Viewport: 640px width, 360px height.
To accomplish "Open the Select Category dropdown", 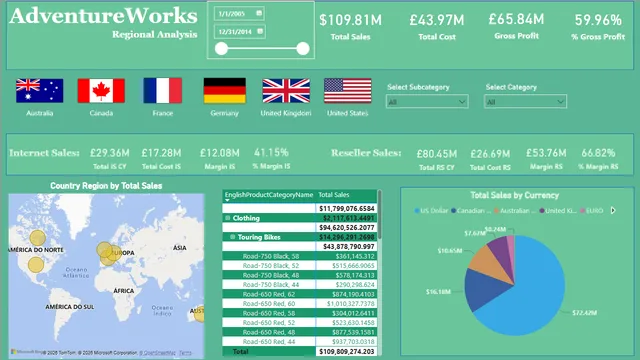I will coord(525,102).
